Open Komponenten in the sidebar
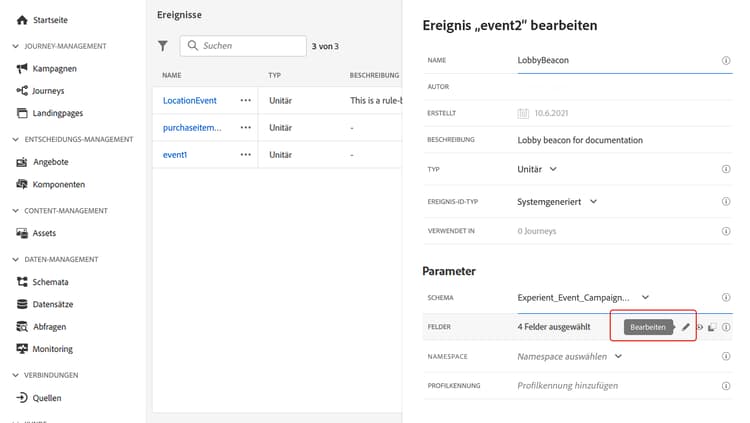 tap(59, 184)
